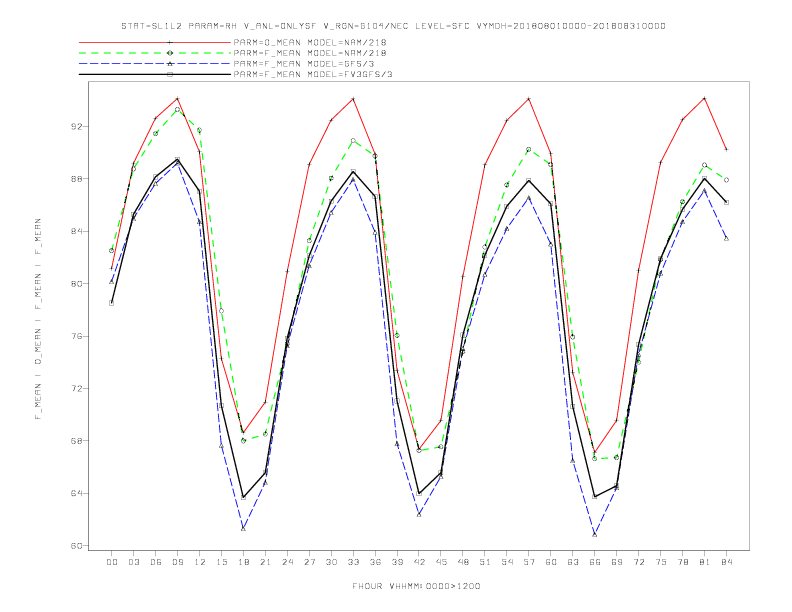The width and height of the screenshot is (792, 612).
Task: Select legend label PARM=F_MEAN MODEL=NAM/218
Action: pos(310,53)
